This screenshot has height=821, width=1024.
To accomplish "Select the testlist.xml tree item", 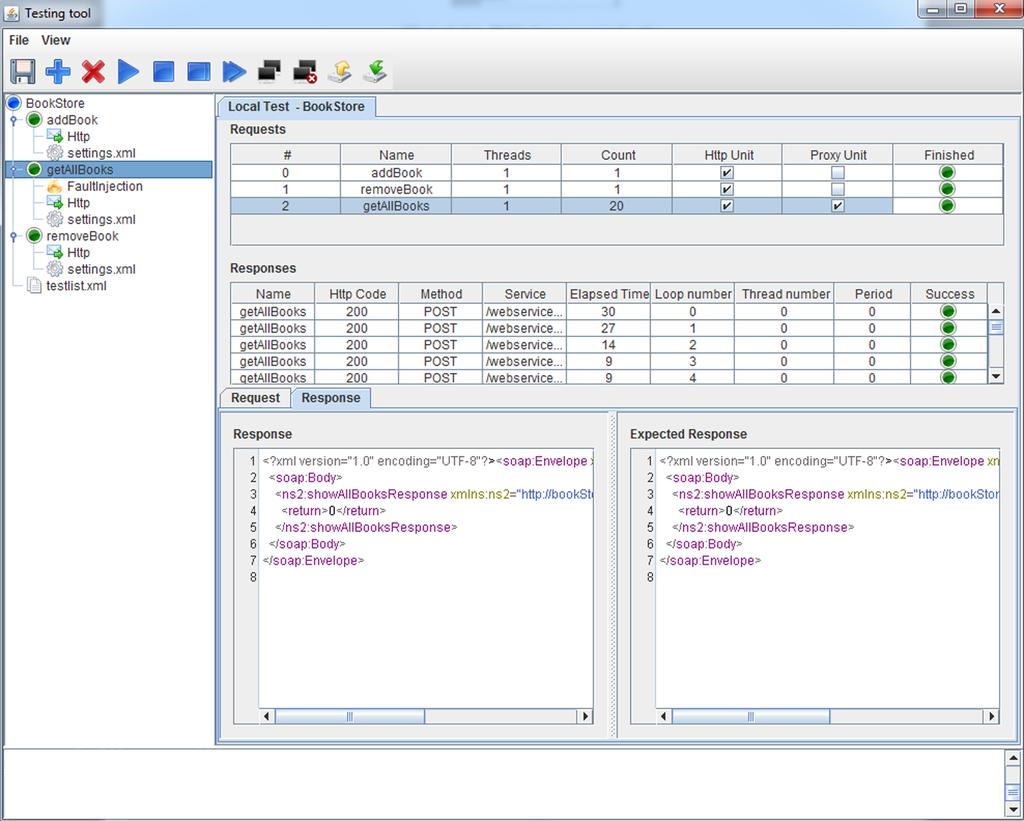I will pyautogui.click(x=76, y=285).
